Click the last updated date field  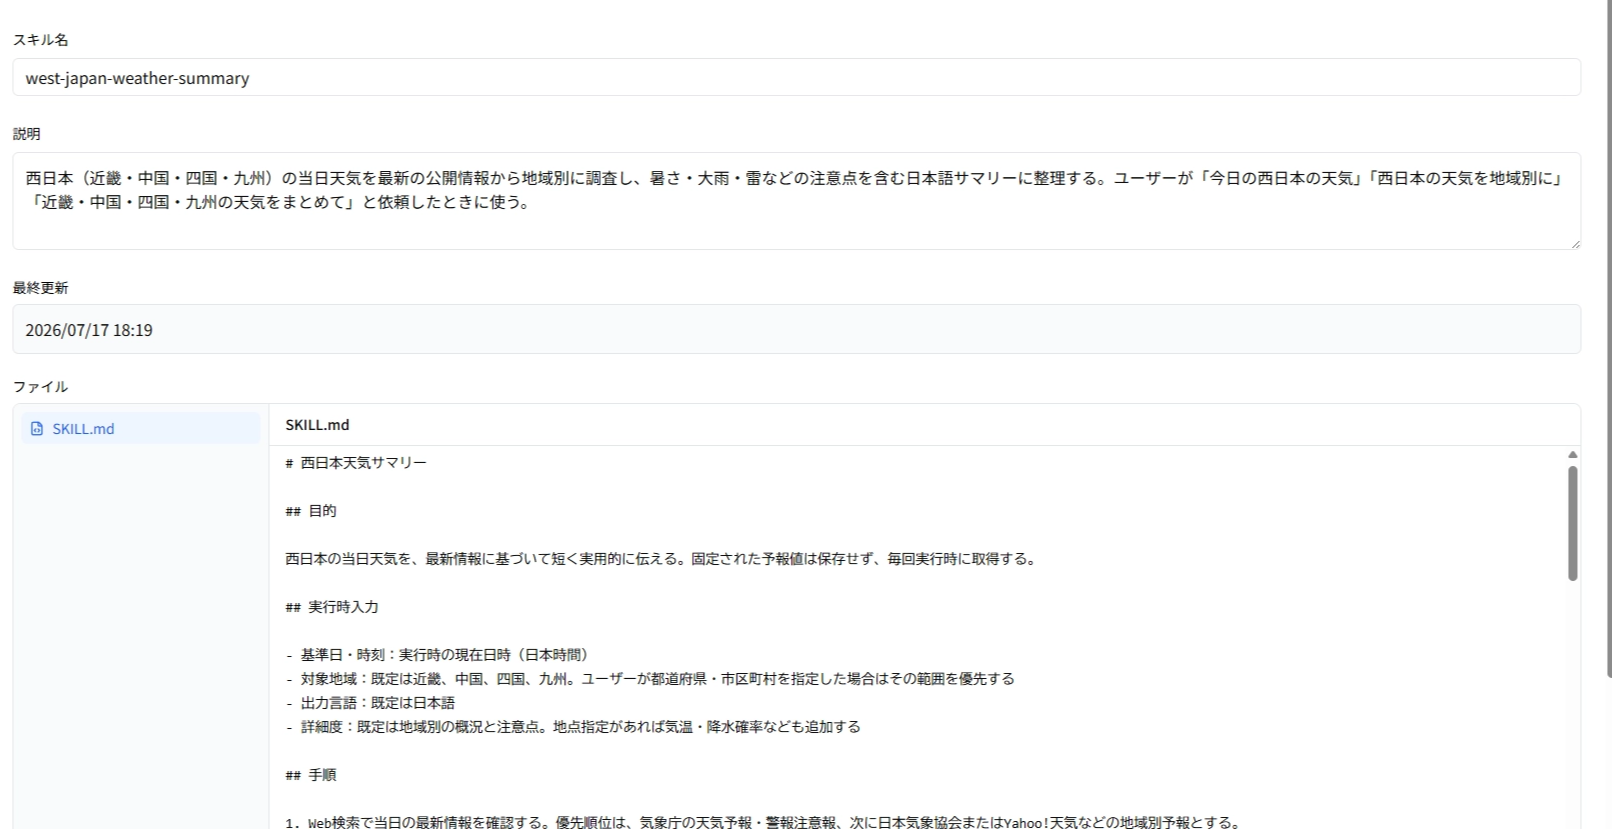[796, 330]
